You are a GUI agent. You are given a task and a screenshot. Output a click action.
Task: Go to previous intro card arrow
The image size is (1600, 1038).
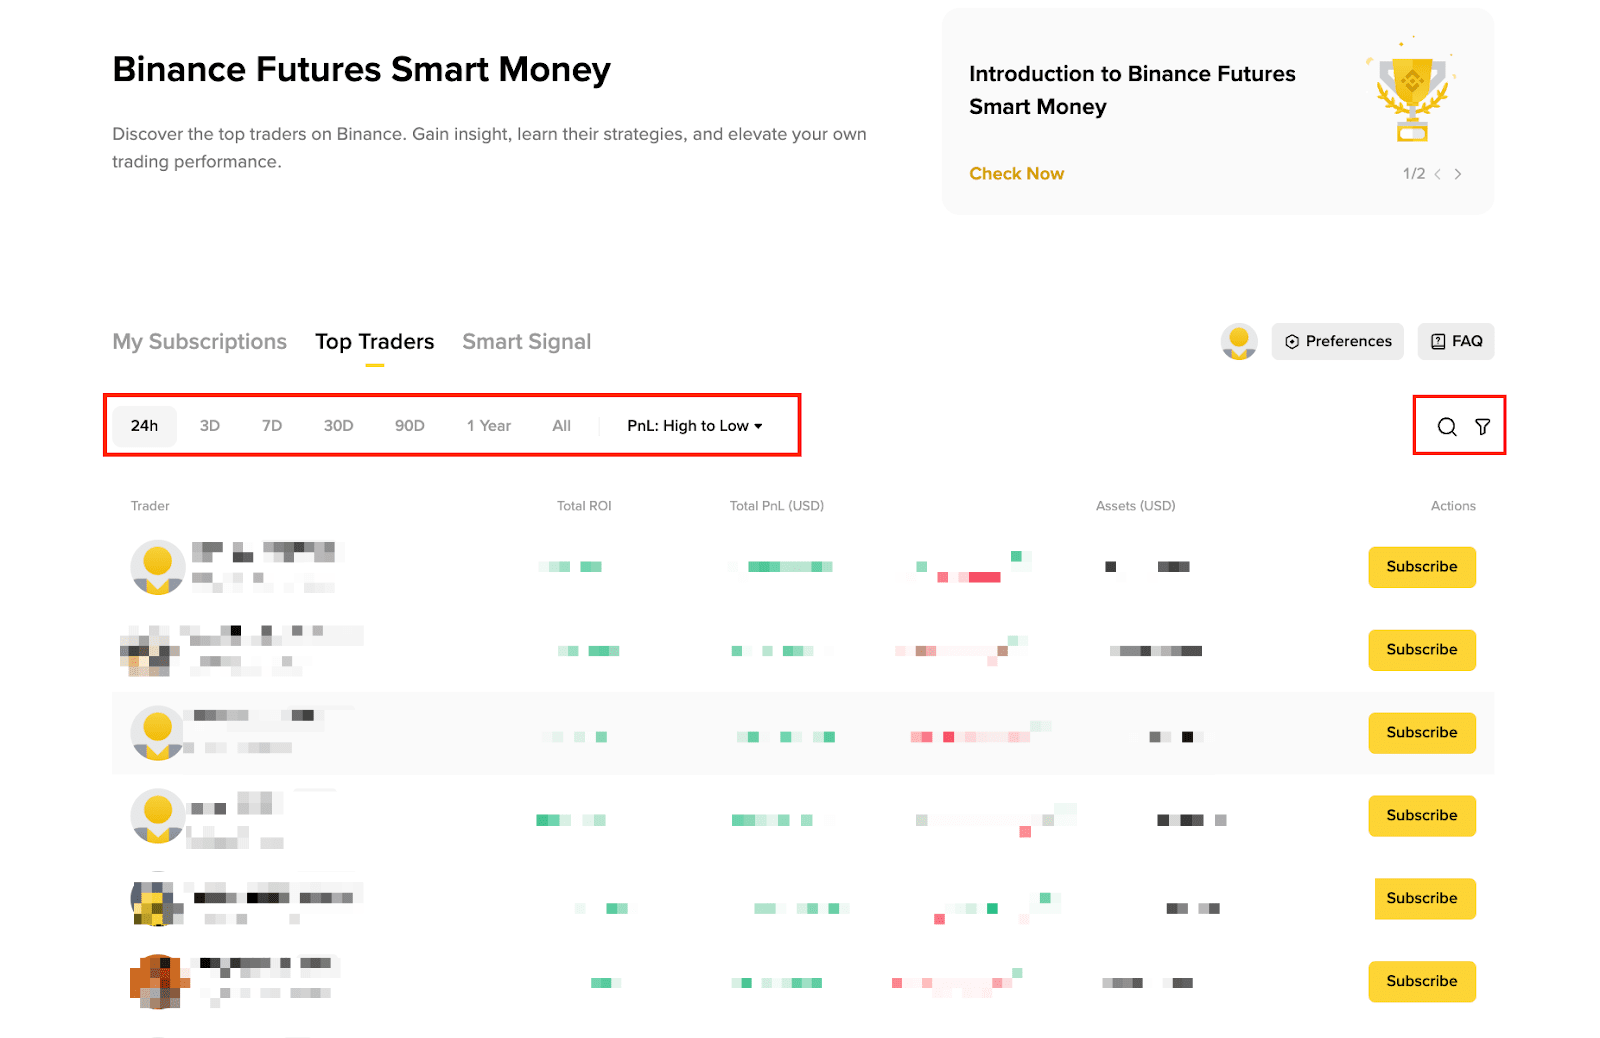[1438, 174]
